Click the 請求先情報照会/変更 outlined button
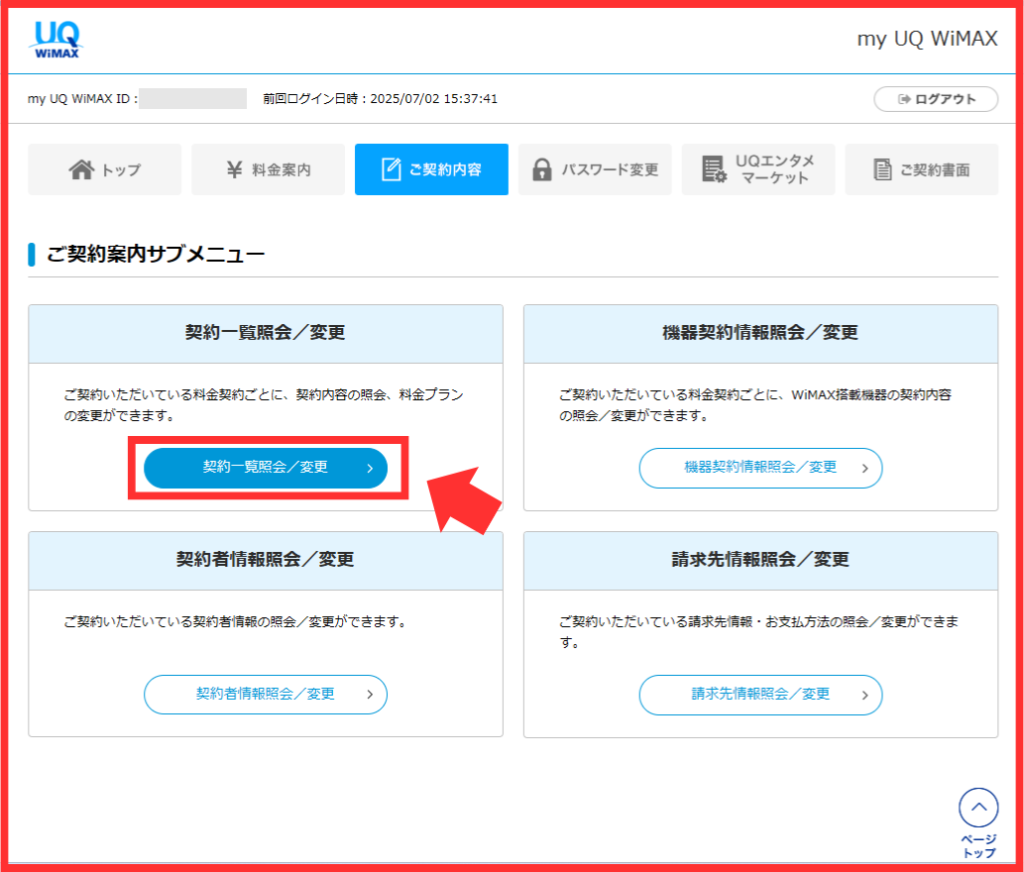This screenshot has height=872, width=1024. [x=760, y=694]
